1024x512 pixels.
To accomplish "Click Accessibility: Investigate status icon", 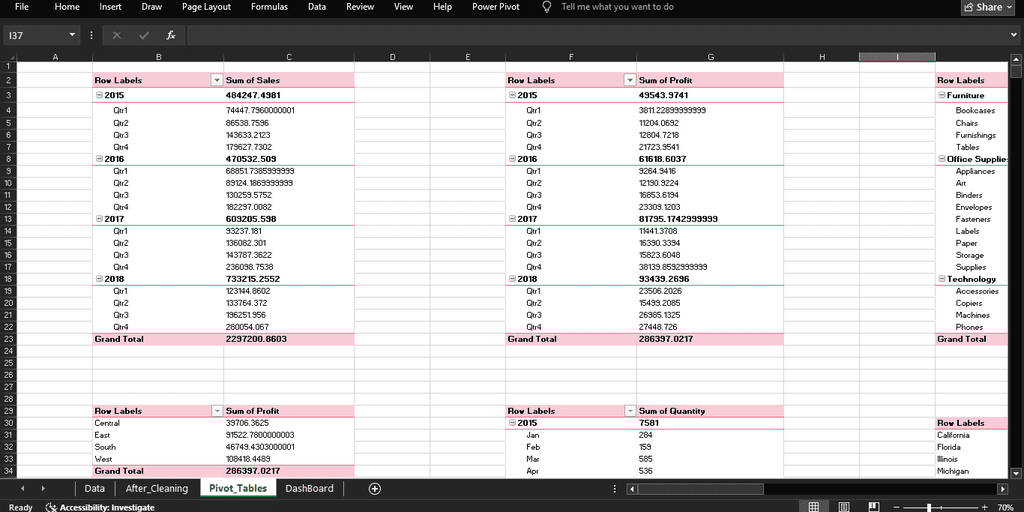I will [x=51, y=507].
